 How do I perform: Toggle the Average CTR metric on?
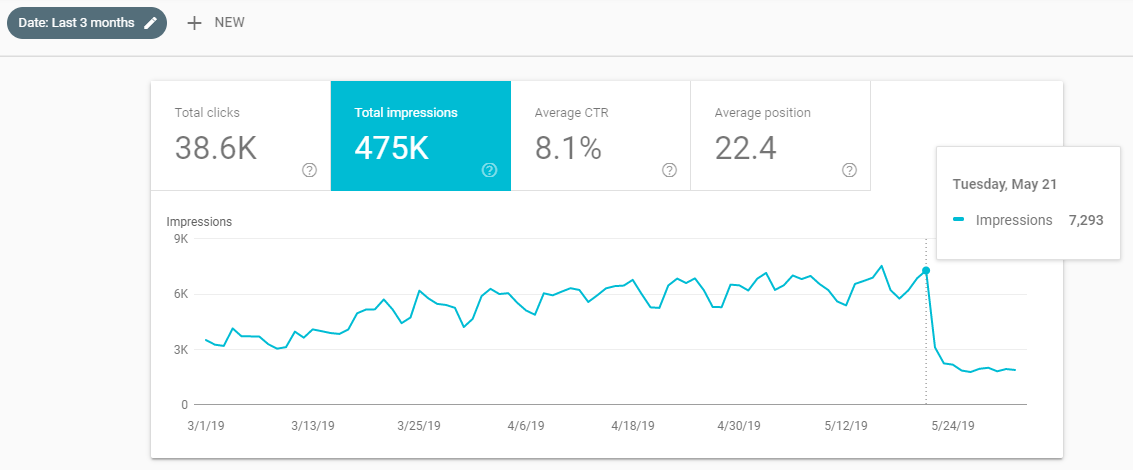(600, 136)
